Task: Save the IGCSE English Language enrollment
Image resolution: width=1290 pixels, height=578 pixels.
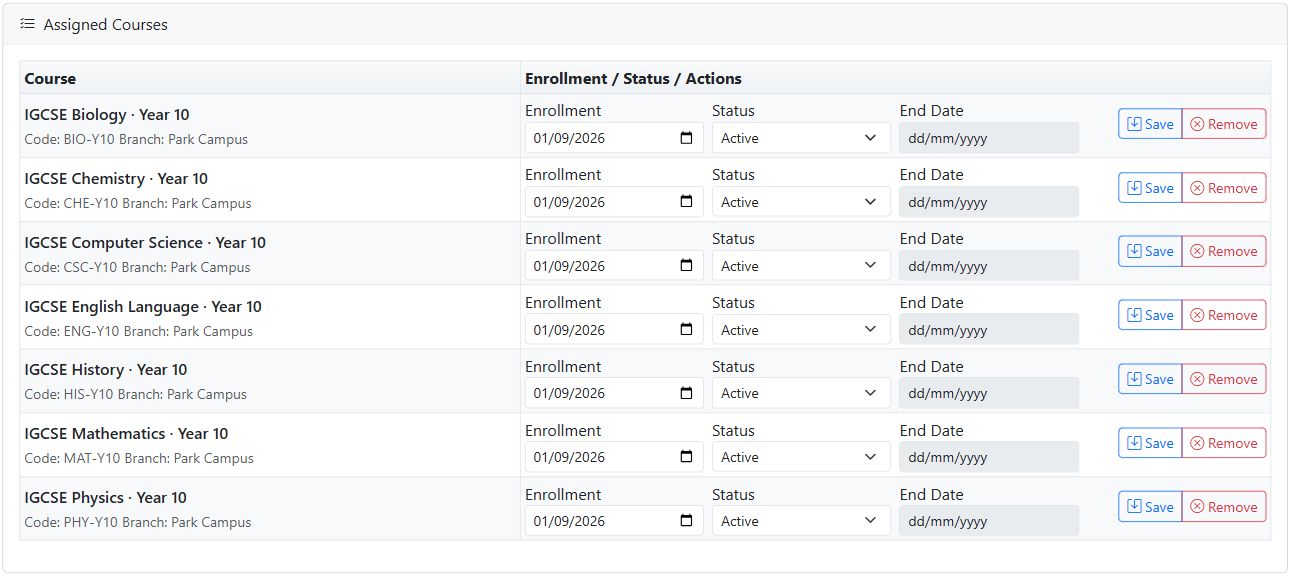Action: tap(1150, 315)
